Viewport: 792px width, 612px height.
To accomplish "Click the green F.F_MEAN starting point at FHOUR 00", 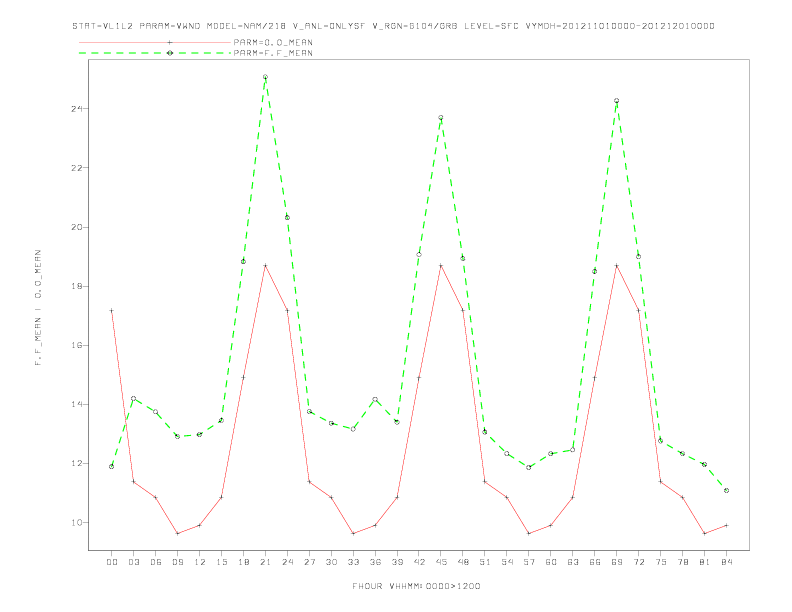I will click(x=112, y=467).
